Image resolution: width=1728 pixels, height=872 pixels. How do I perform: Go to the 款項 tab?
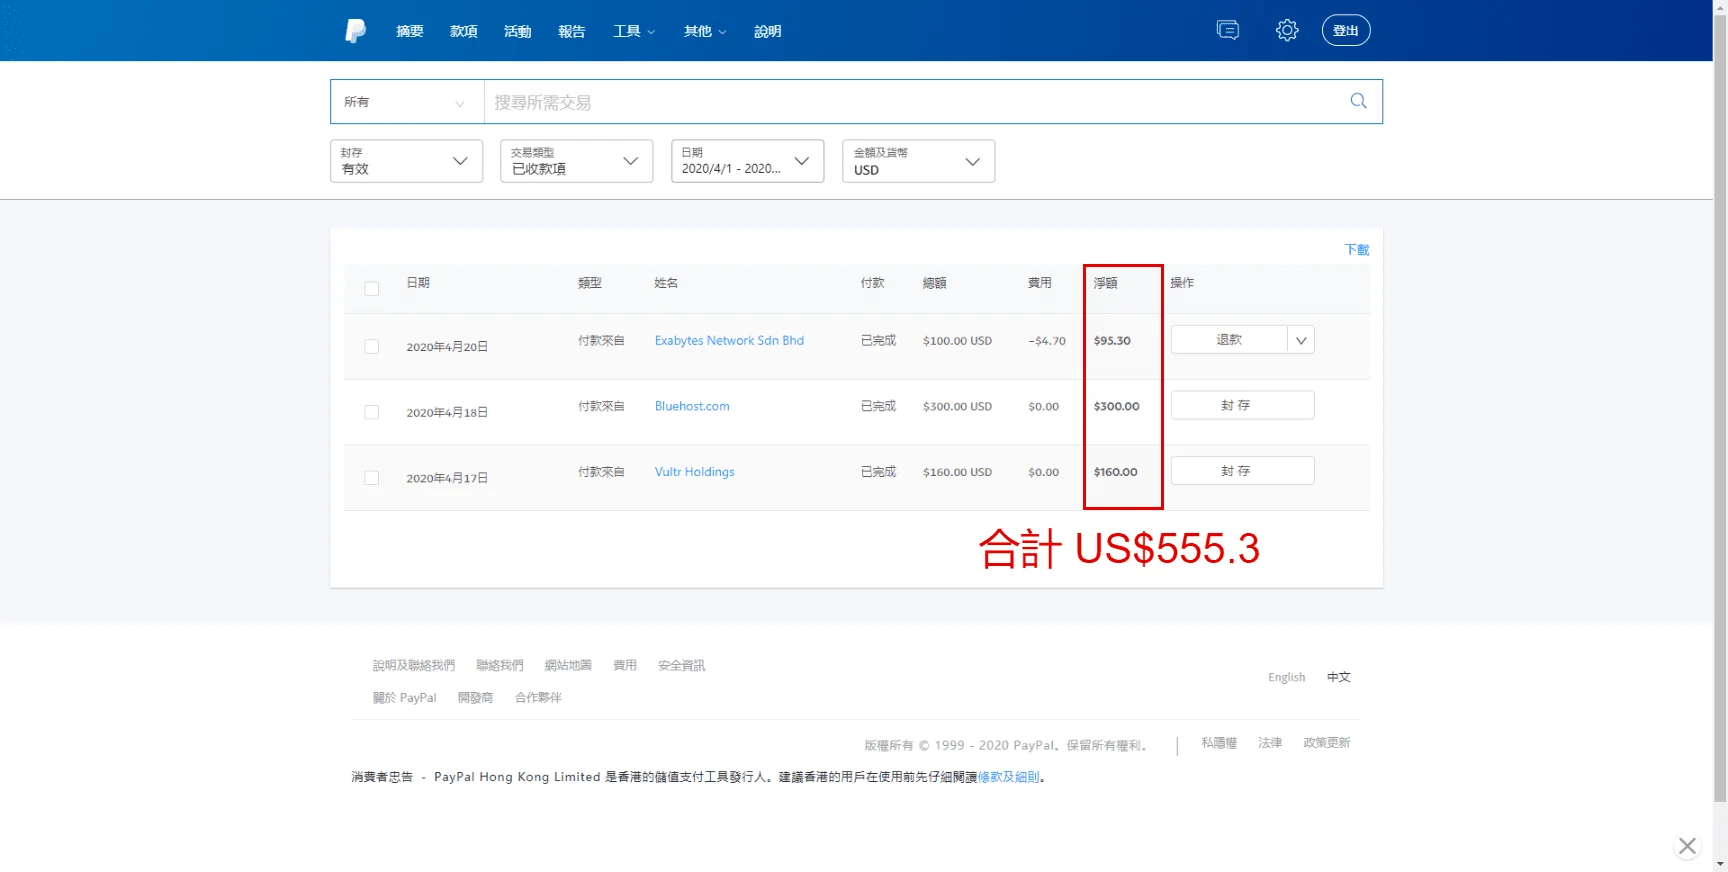coord(463,31)
